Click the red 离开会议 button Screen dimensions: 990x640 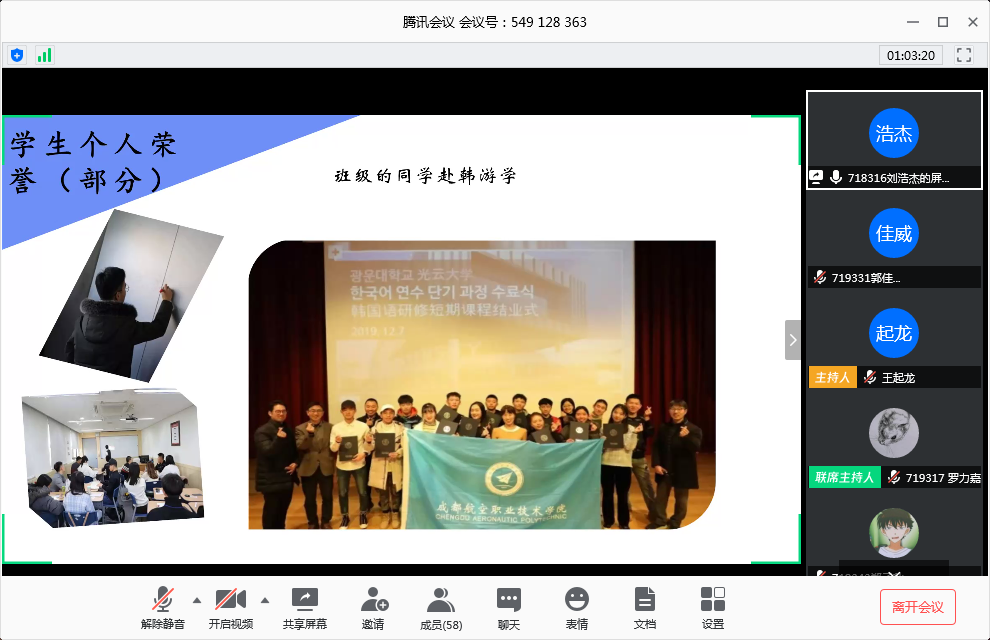tap(918, 607)
